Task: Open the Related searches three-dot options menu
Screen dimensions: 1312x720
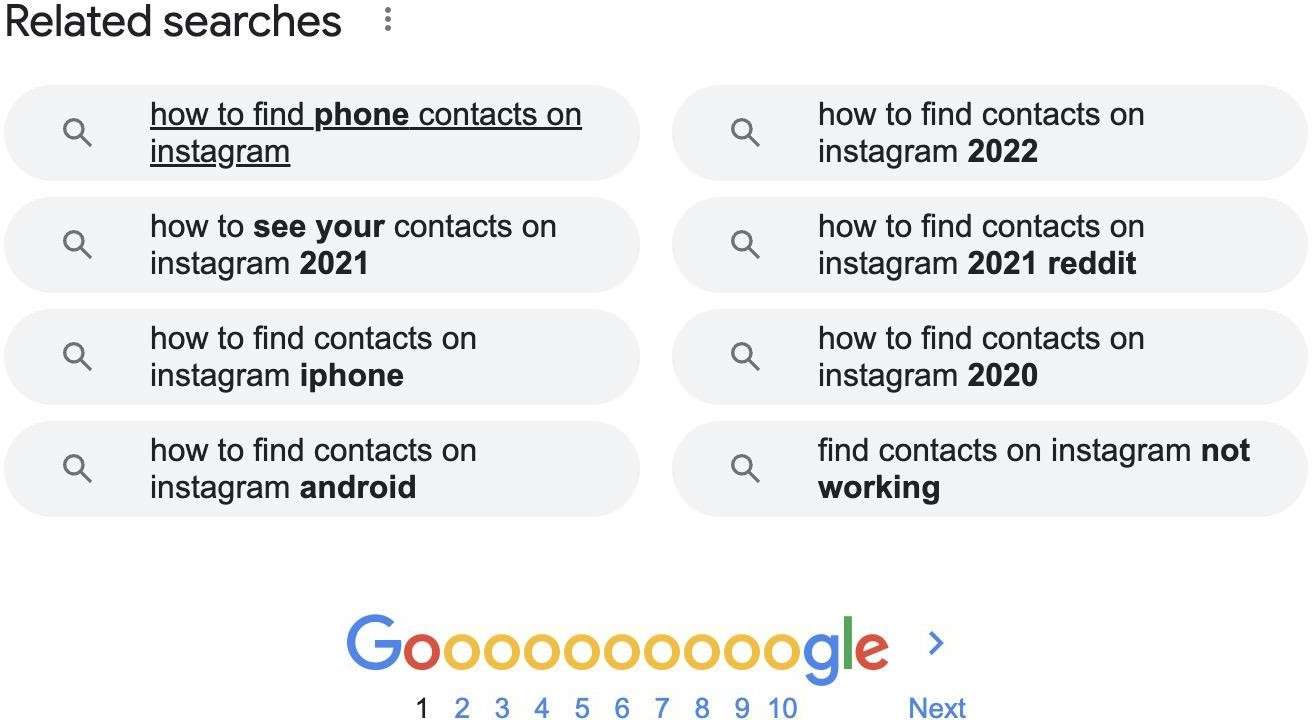Action: coord(388,20)
